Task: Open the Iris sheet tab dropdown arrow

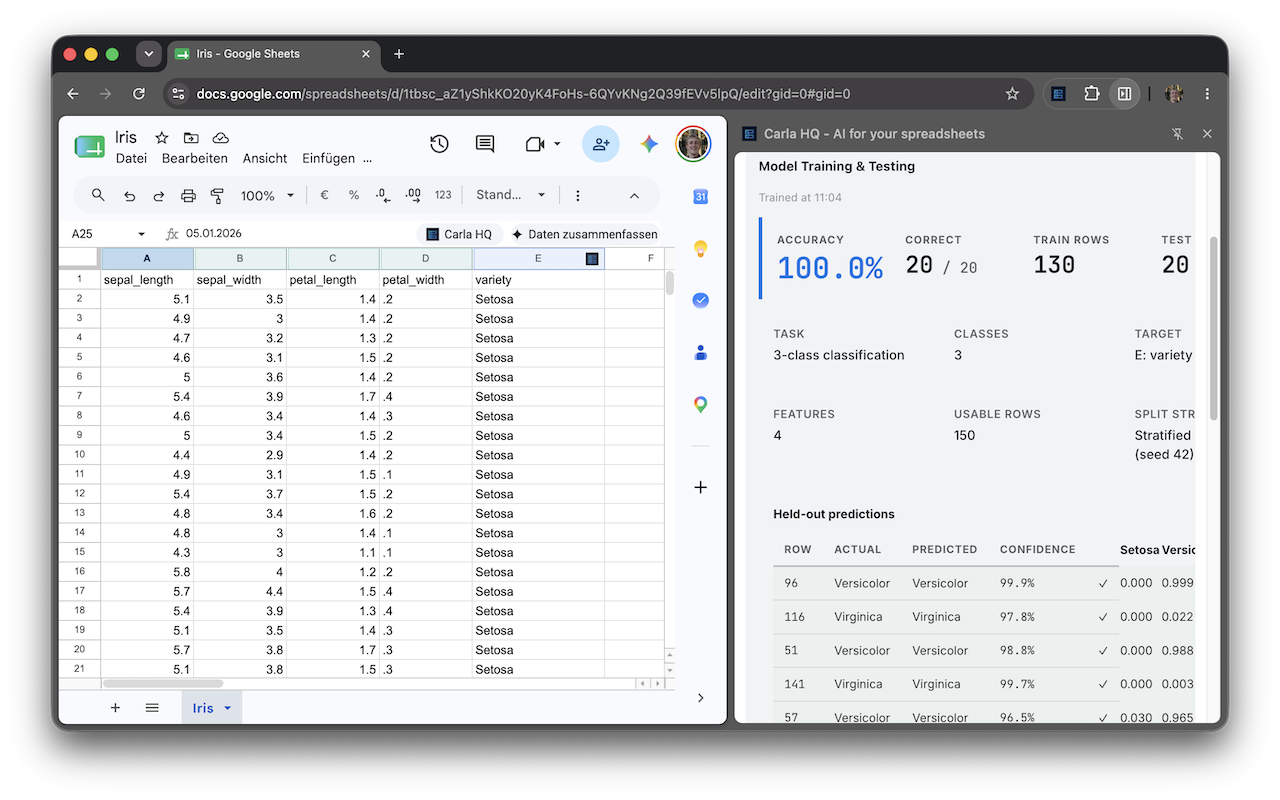Action: [227, 708]
